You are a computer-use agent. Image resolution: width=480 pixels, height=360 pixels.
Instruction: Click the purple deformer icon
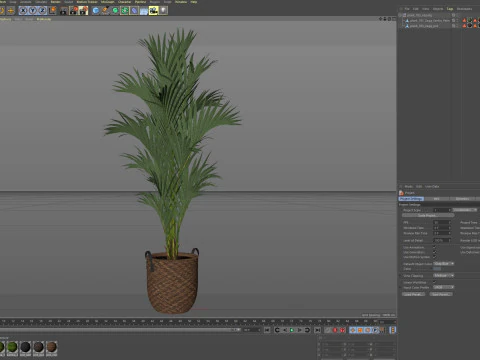[x=134, y=11]
